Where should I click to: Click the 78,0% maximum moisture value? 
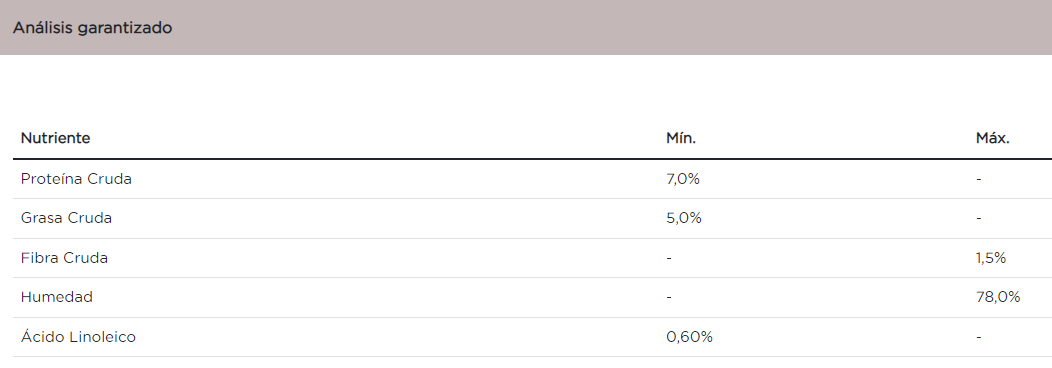[x=998, y=297]
